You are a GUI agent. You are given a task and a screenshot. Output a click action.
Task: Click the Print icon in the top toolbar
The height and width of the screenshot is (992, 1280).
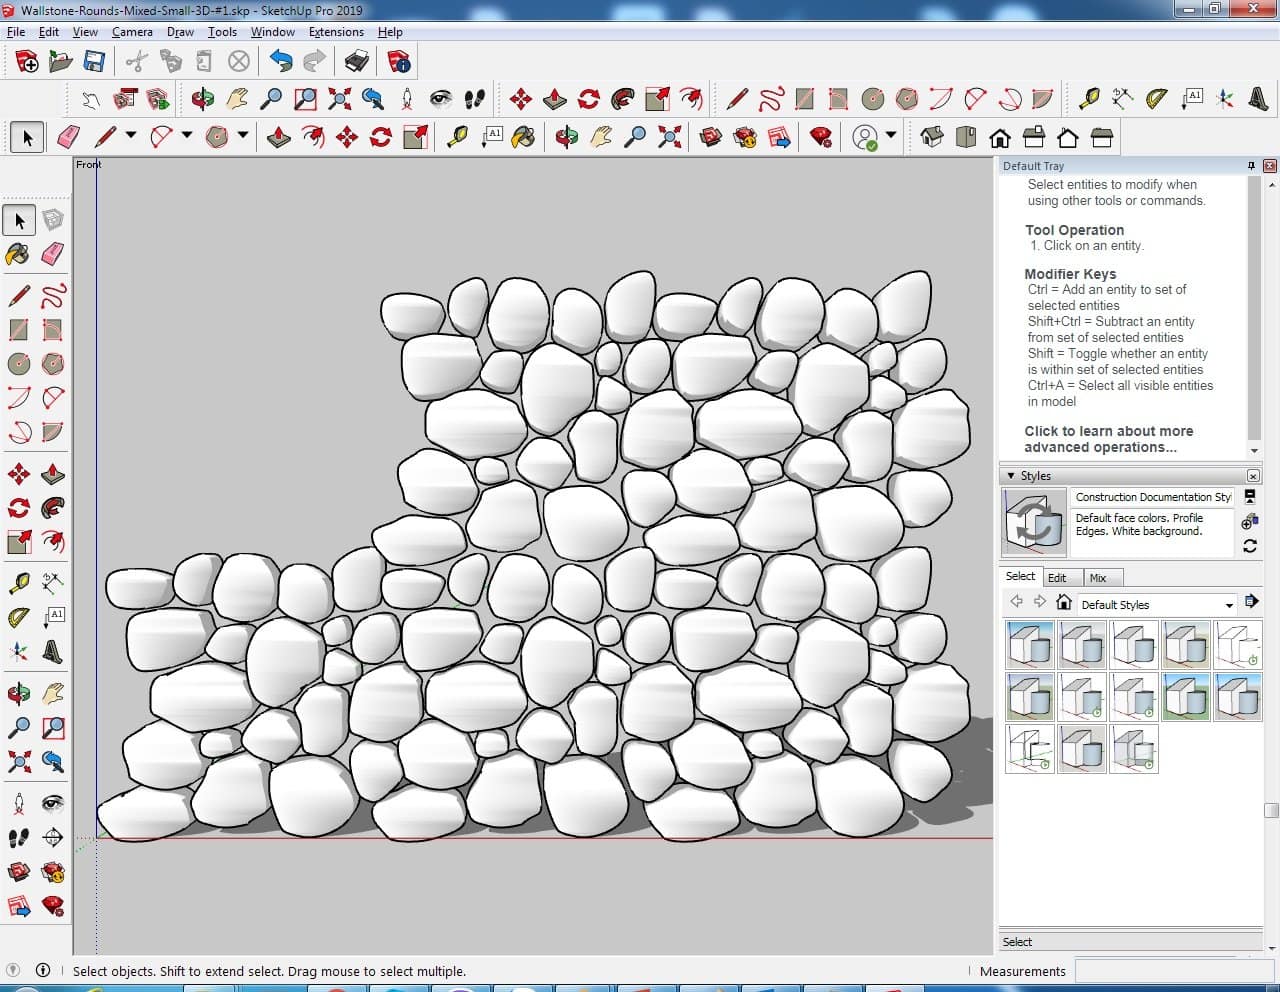tap(357, 62)
